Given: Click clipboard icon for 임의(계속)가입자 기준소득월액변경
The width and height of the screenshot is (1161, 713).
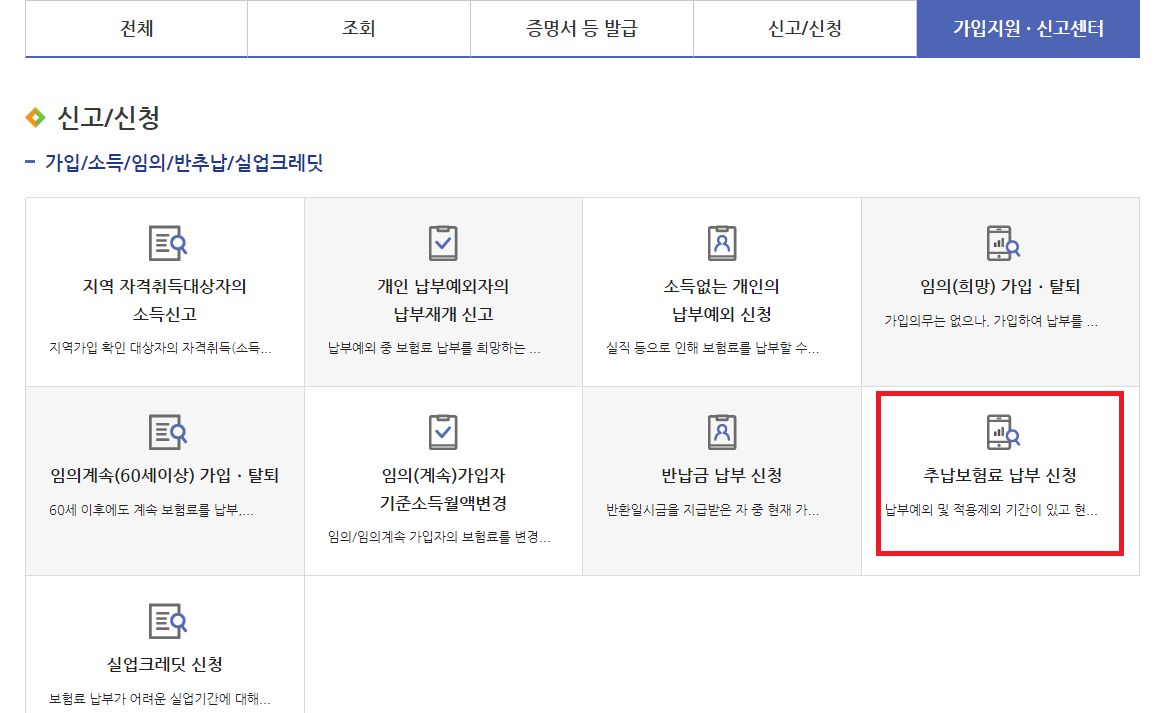Looking at the screenshot, I should (x=443, y=432).
